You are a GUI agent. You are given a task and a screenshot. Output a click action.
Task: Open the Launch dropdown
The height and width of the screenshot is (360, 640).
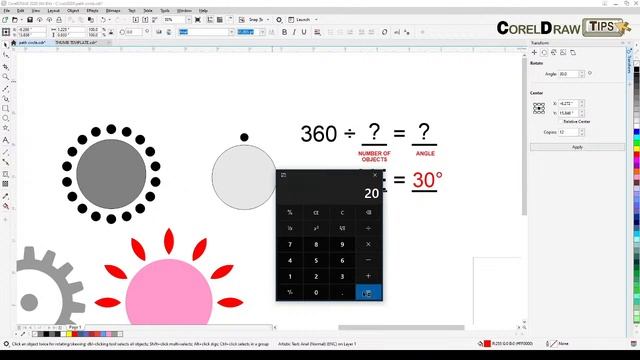point(316,20)
